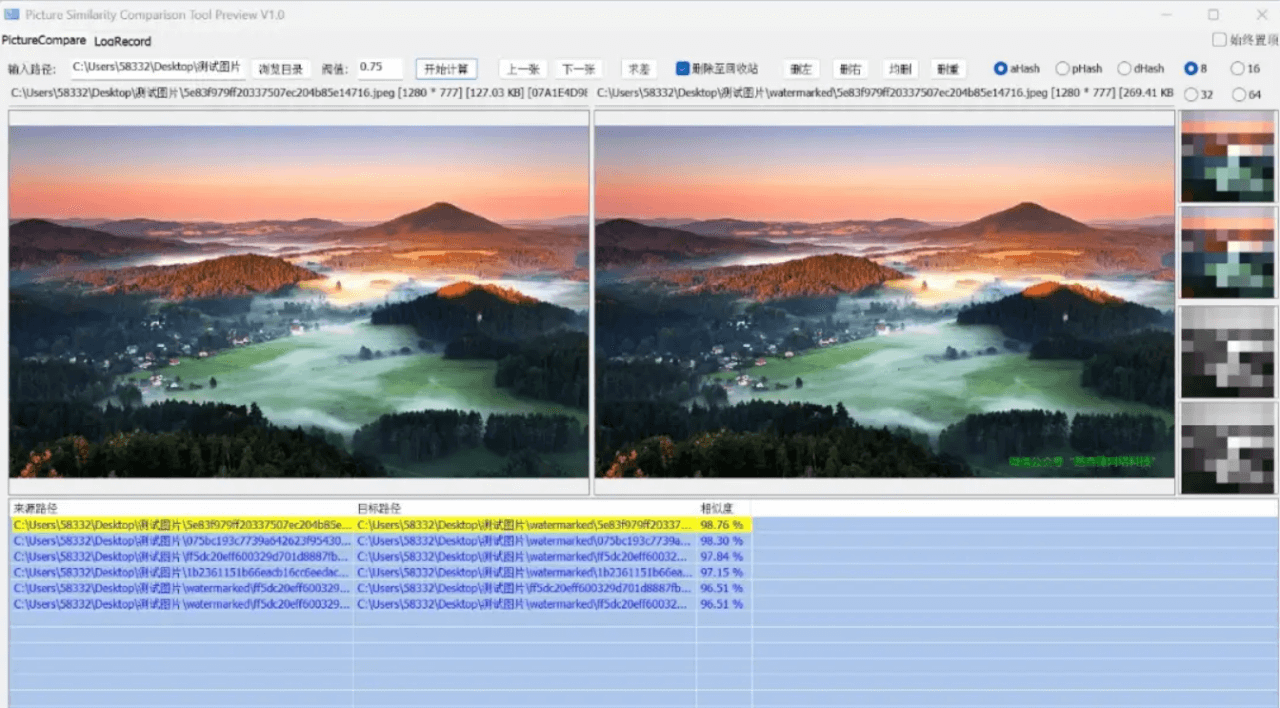This screenshot has width=1280, height=708.
Task: Click the bottom grayscale hash thumbnail
Action: 1228,448
